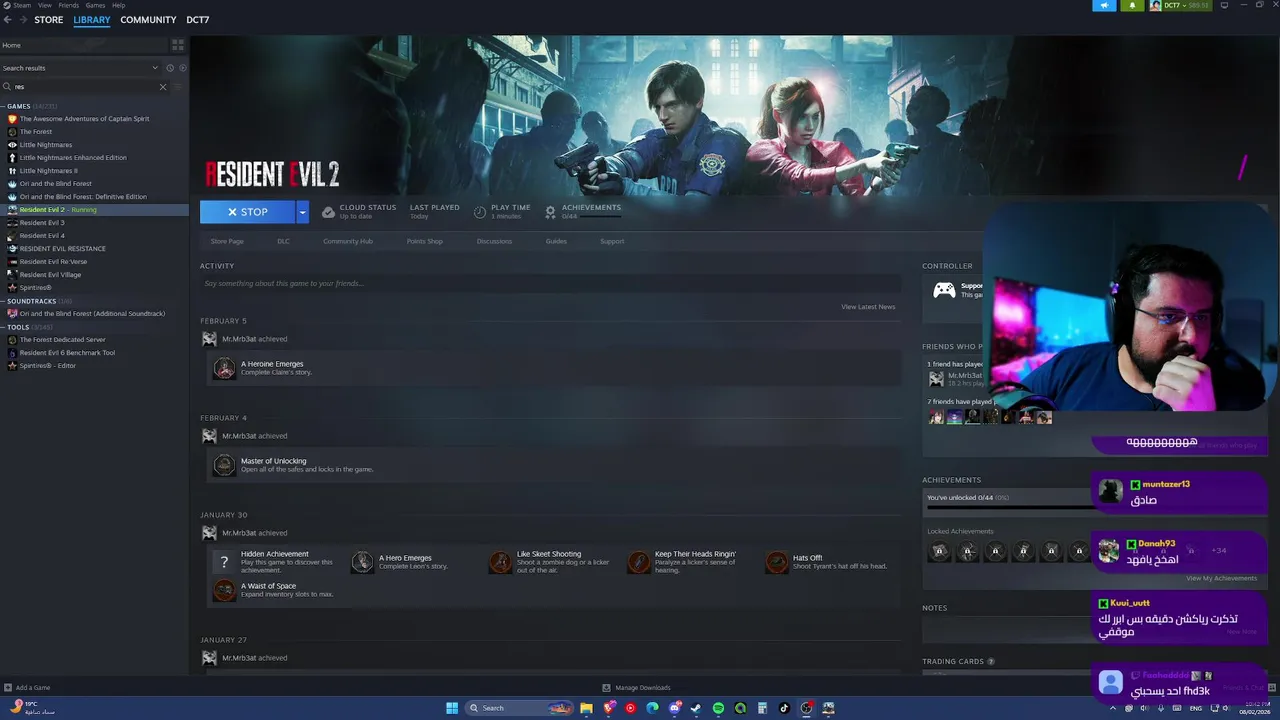The width and height of the screenshot is (1280, 720).
Task: Open File Explorer from taskbar
Action: [x=586, y=708]
